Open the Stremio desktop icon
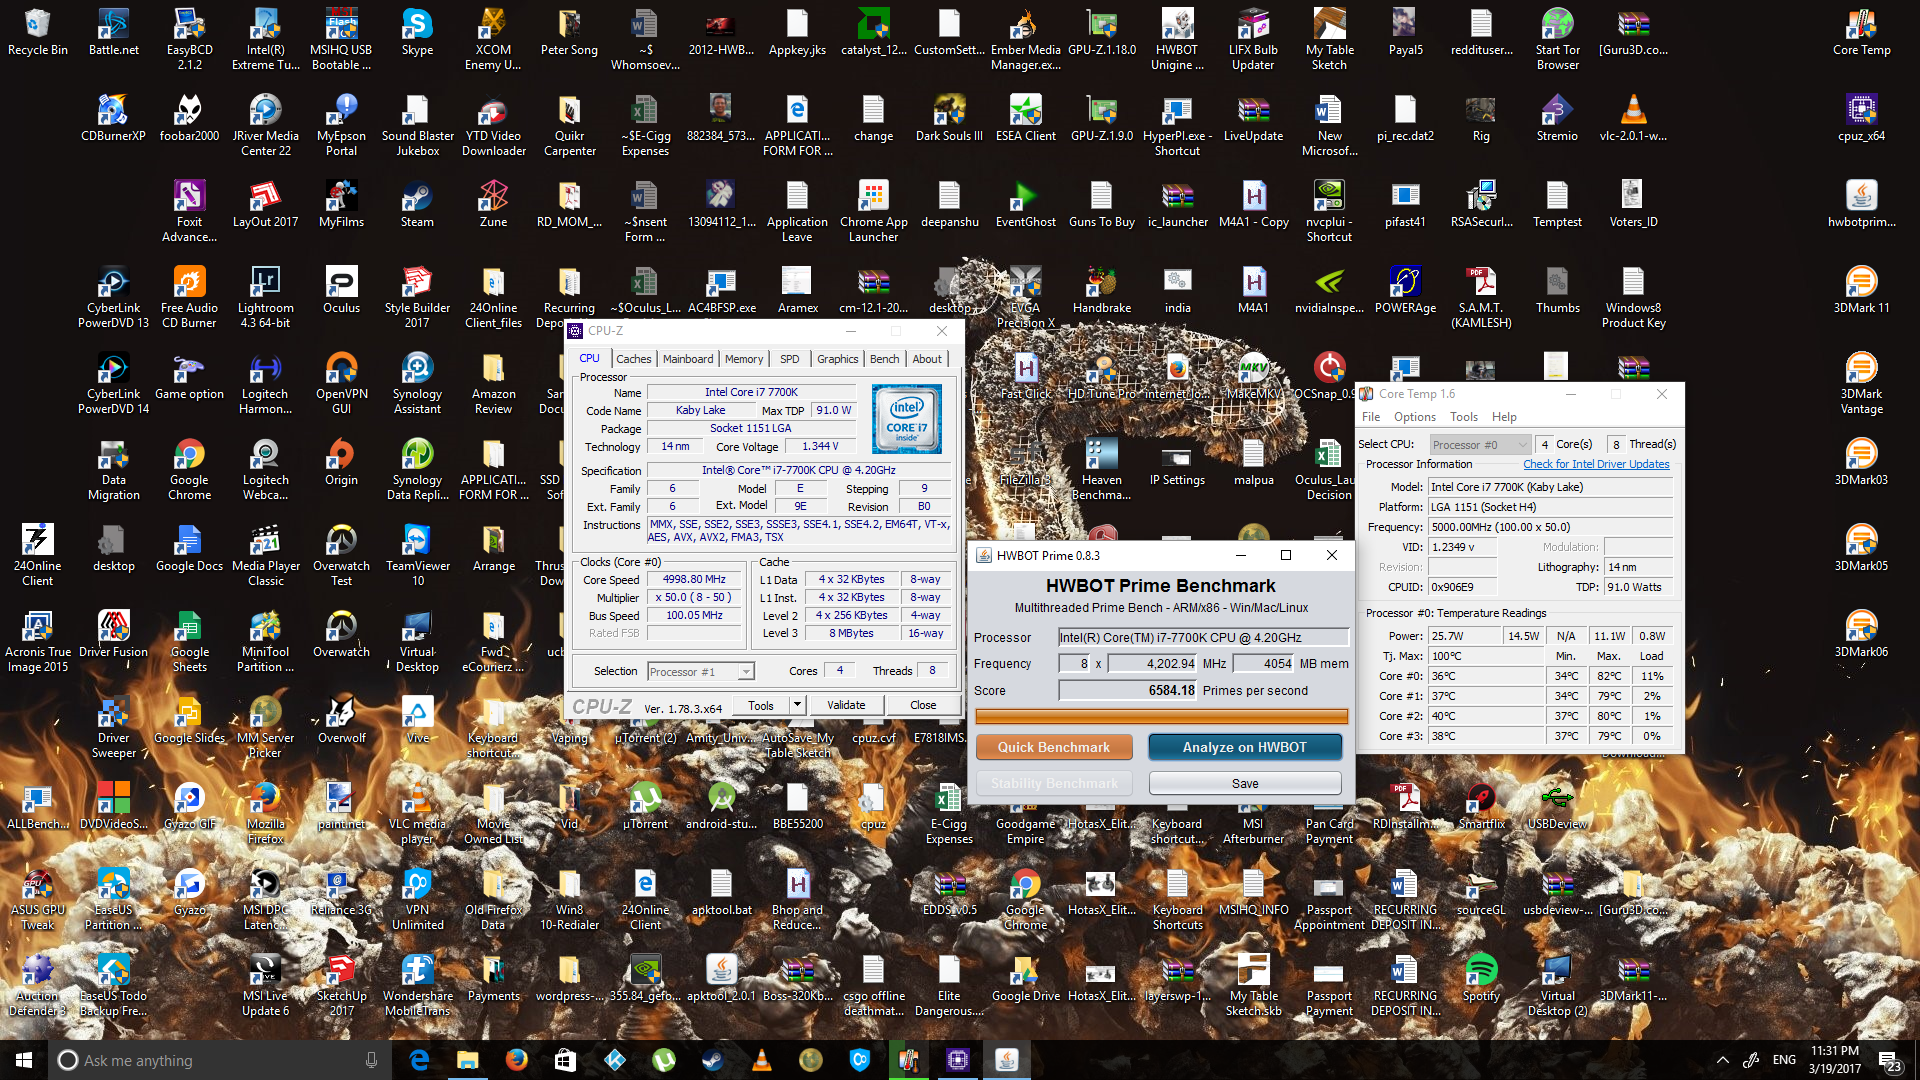The image size is (1920, 1080). tap(1557, 118)
